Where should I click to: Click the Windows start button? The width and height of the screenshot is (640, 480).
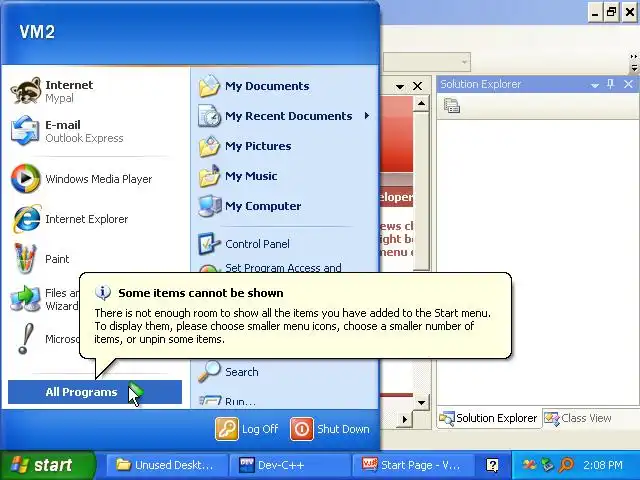pyautogui.click(x=47, y=465)
